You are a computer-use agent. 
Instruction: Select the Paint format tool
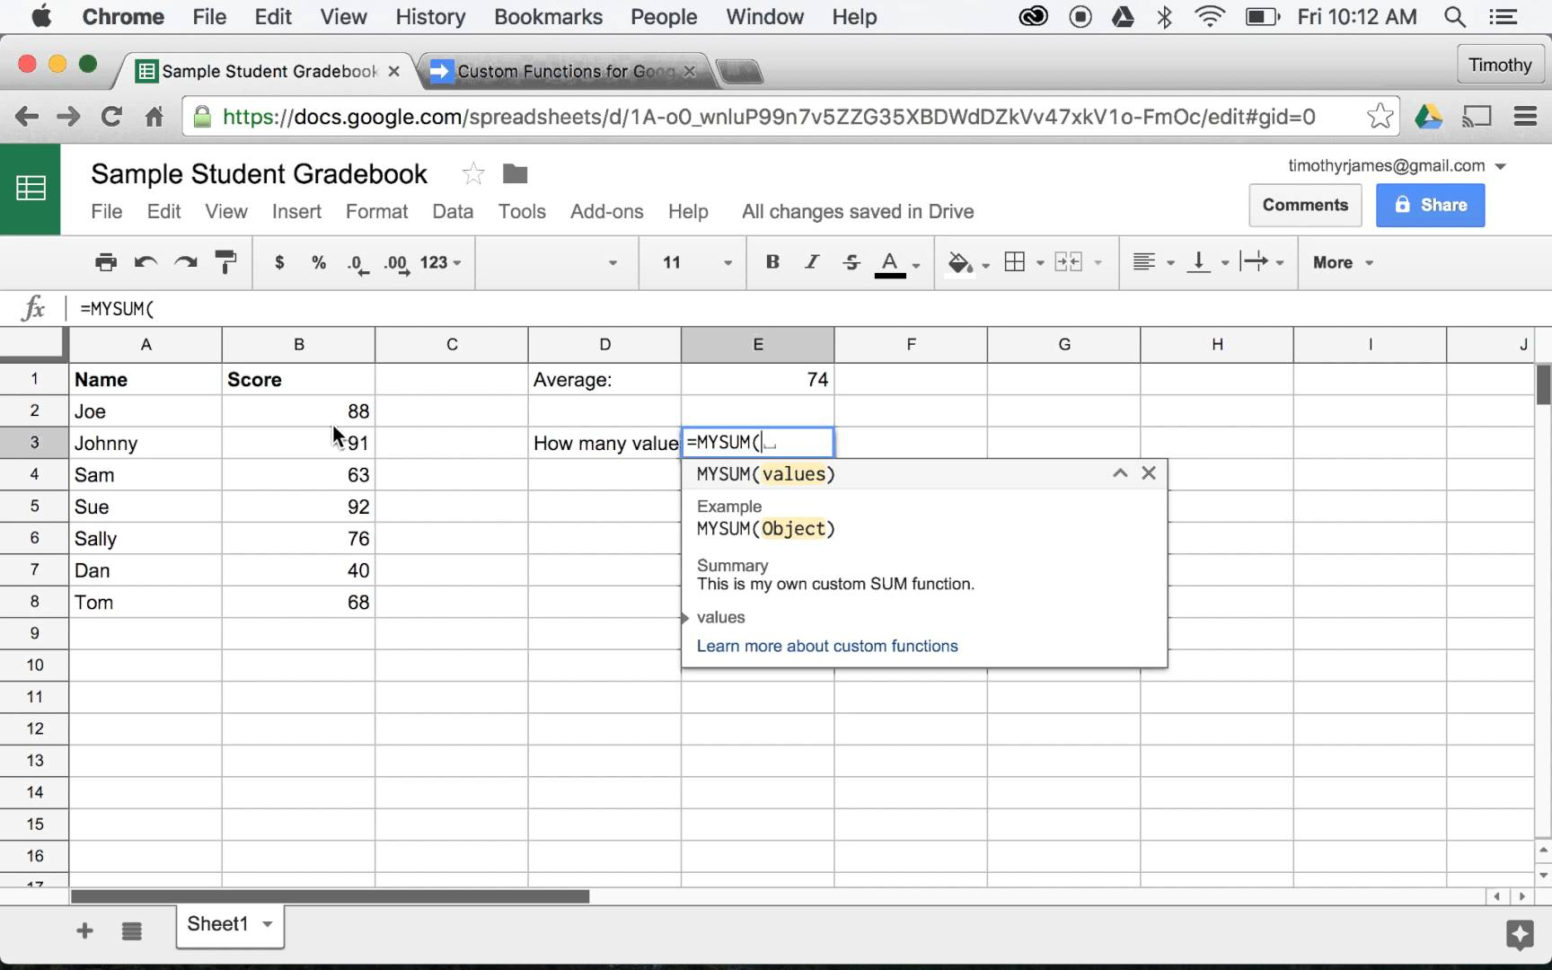pos(226,262)
